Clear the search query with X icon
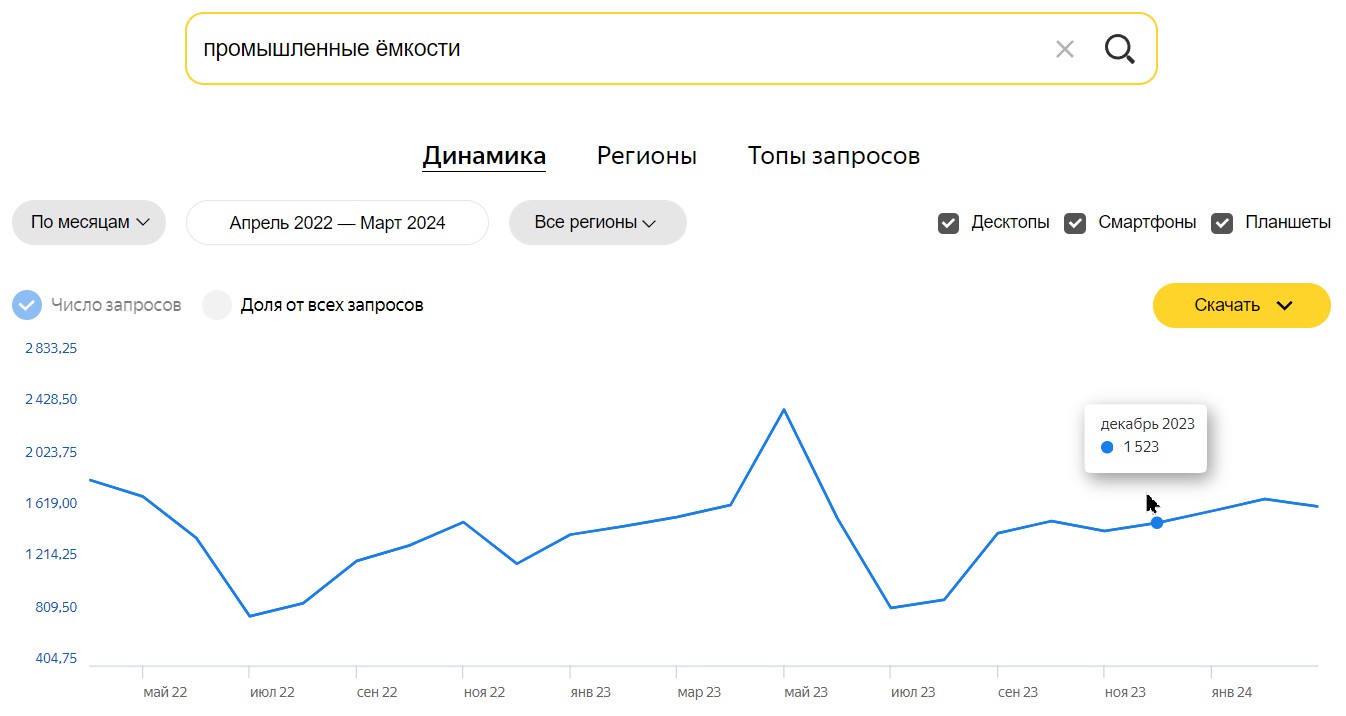 pyautogui.click(x=1065, y=49)
